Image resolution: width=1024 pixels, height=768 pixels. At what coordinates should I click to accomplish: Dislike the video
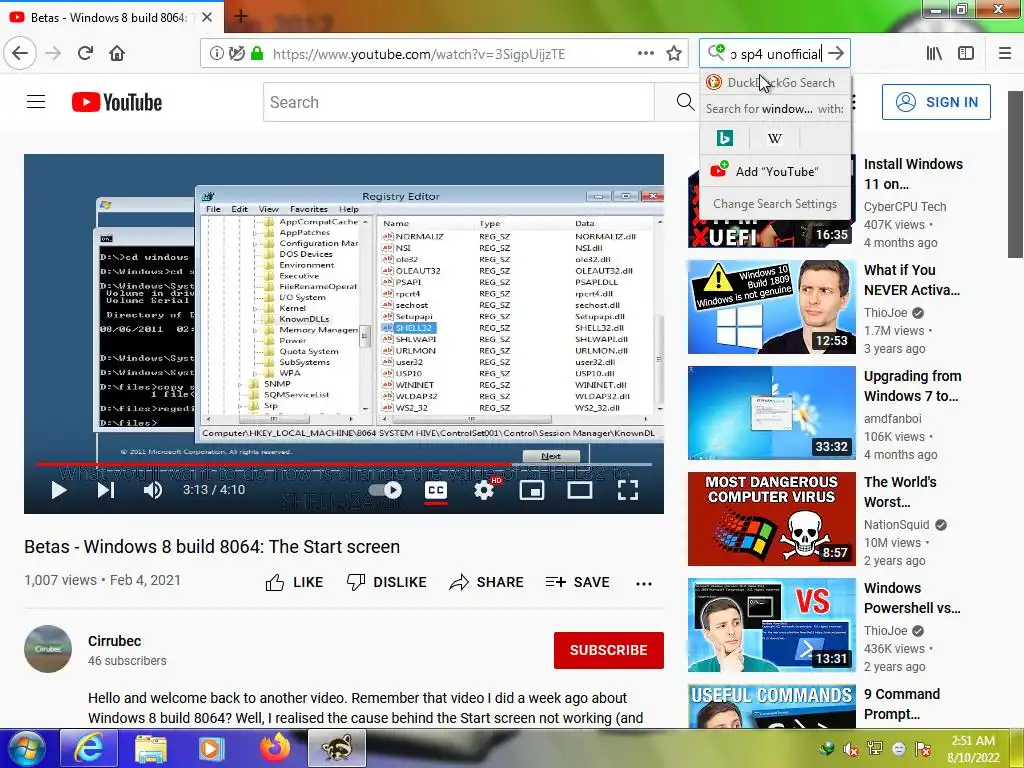point(386,582)
